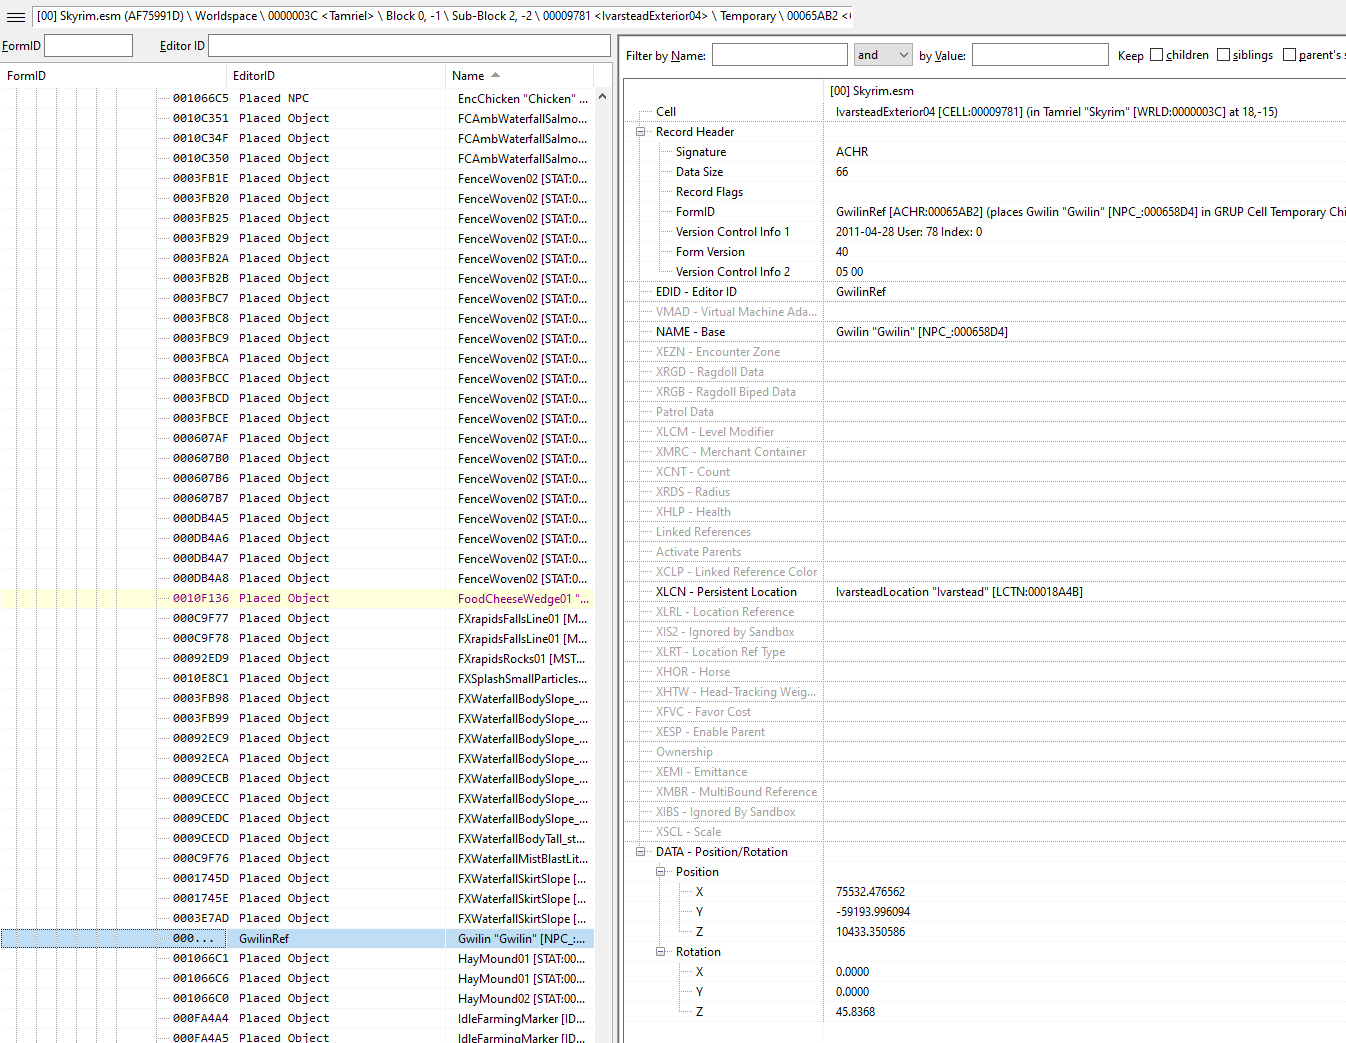Click the Rotation X value 0.0000
Image resolution: width=1346 pixels, height=1043 pixels.
[852, 972]
